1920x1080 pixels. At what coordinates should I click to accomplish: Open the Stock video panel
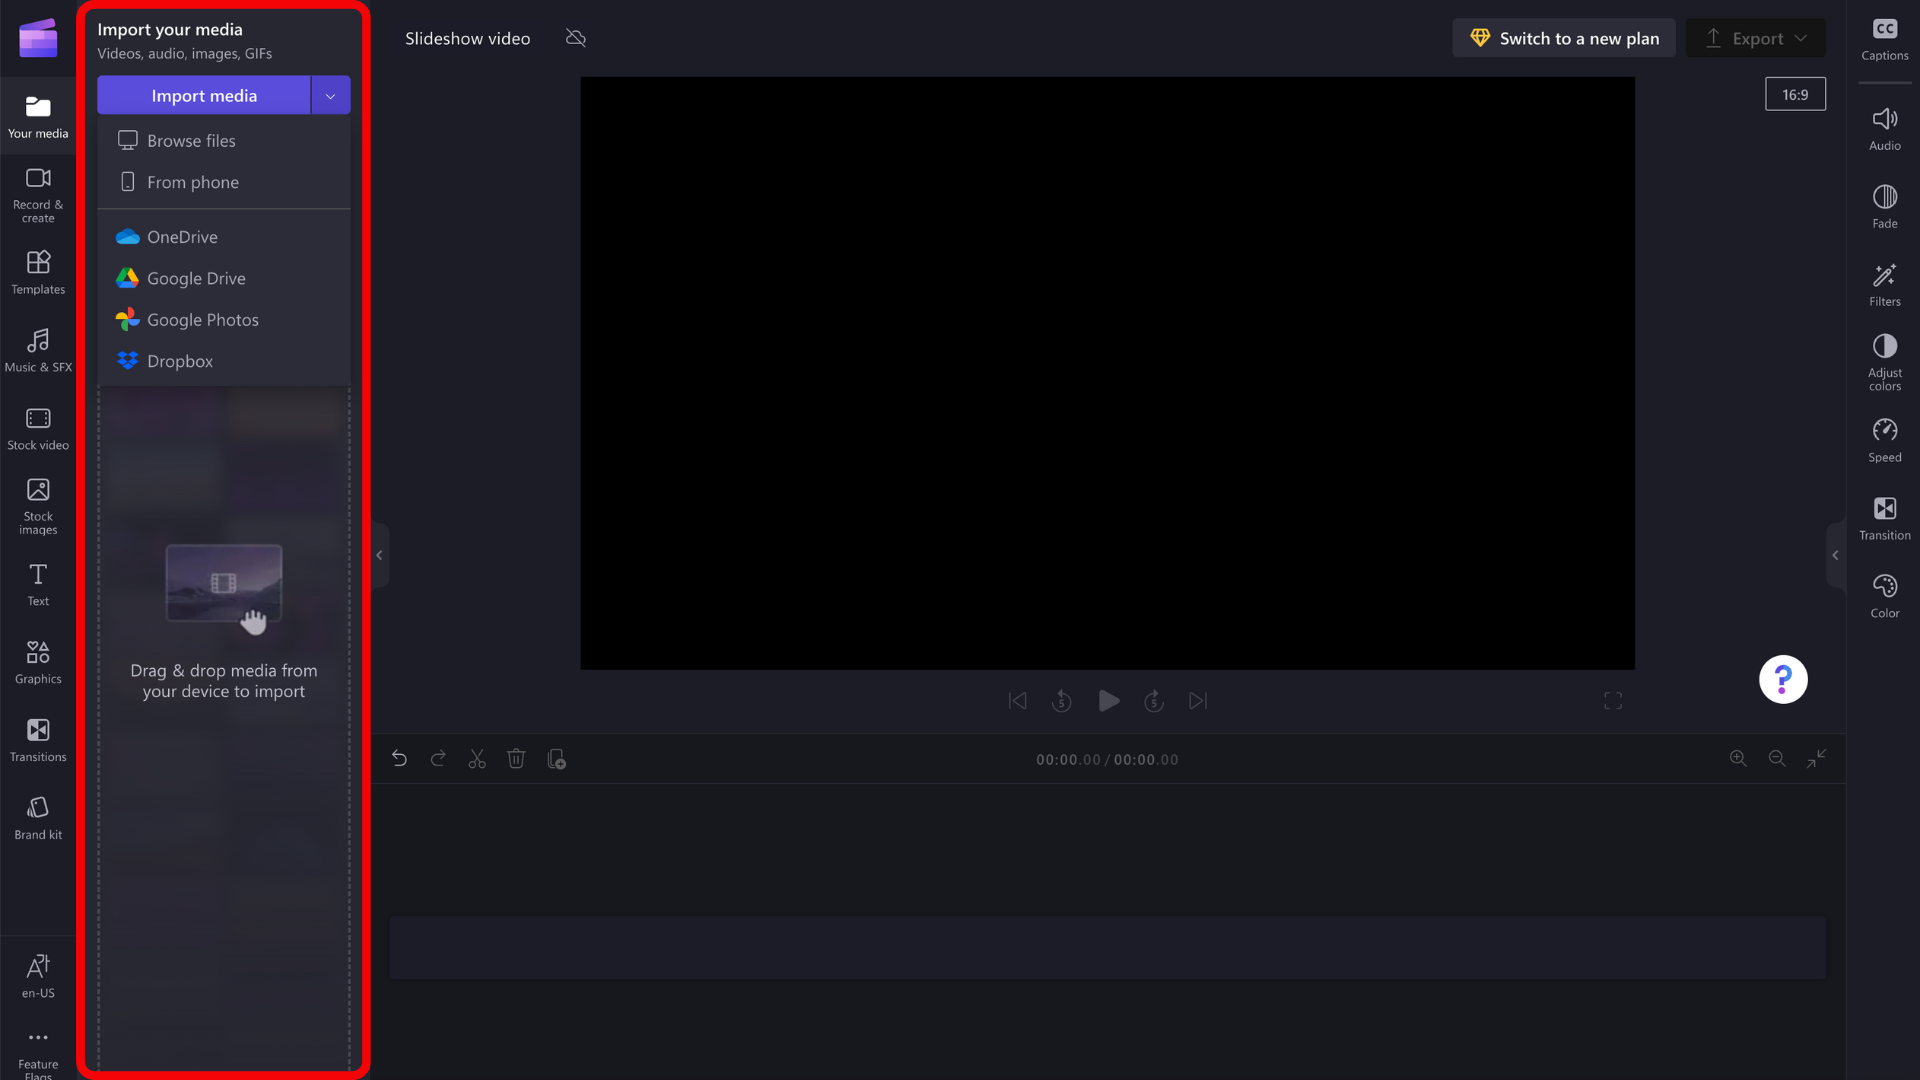[38, 429]
